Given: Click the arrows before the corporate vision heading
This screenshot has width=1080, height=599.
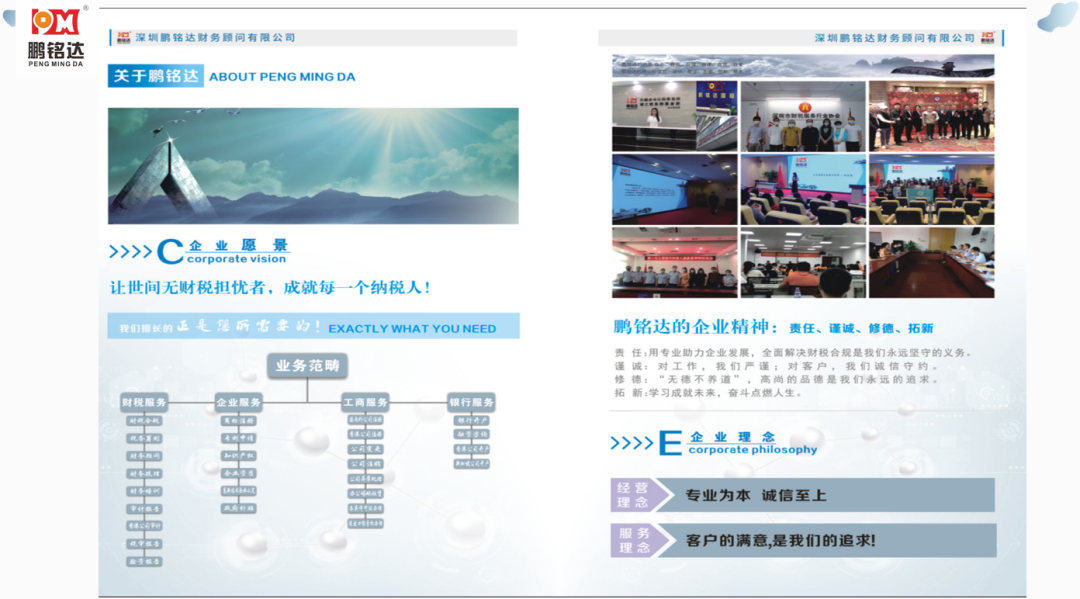Looking at the screenshot, I should click(x=130, y=252).
